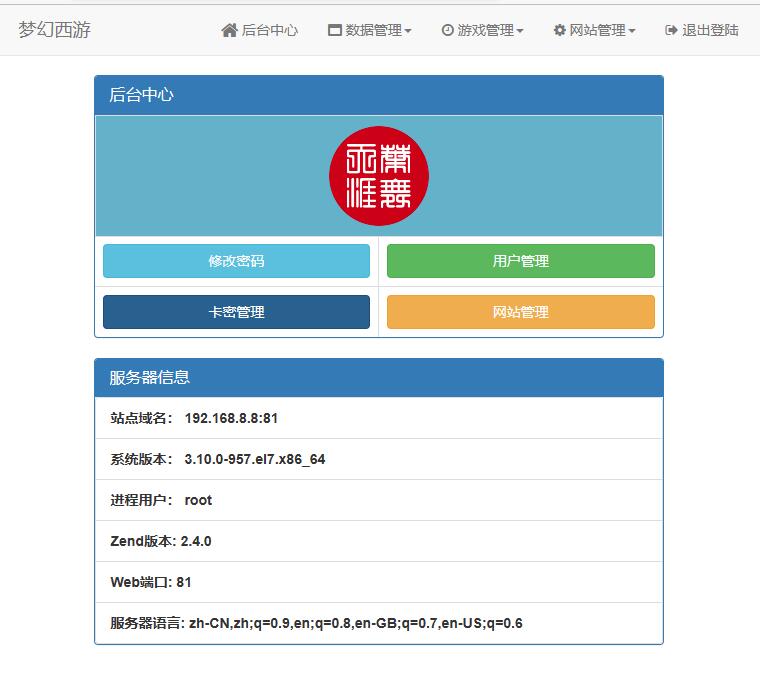760x682 pixels.
Task: Select the 192.168.8.8:81 domain value
Action: tap(231, 418)
